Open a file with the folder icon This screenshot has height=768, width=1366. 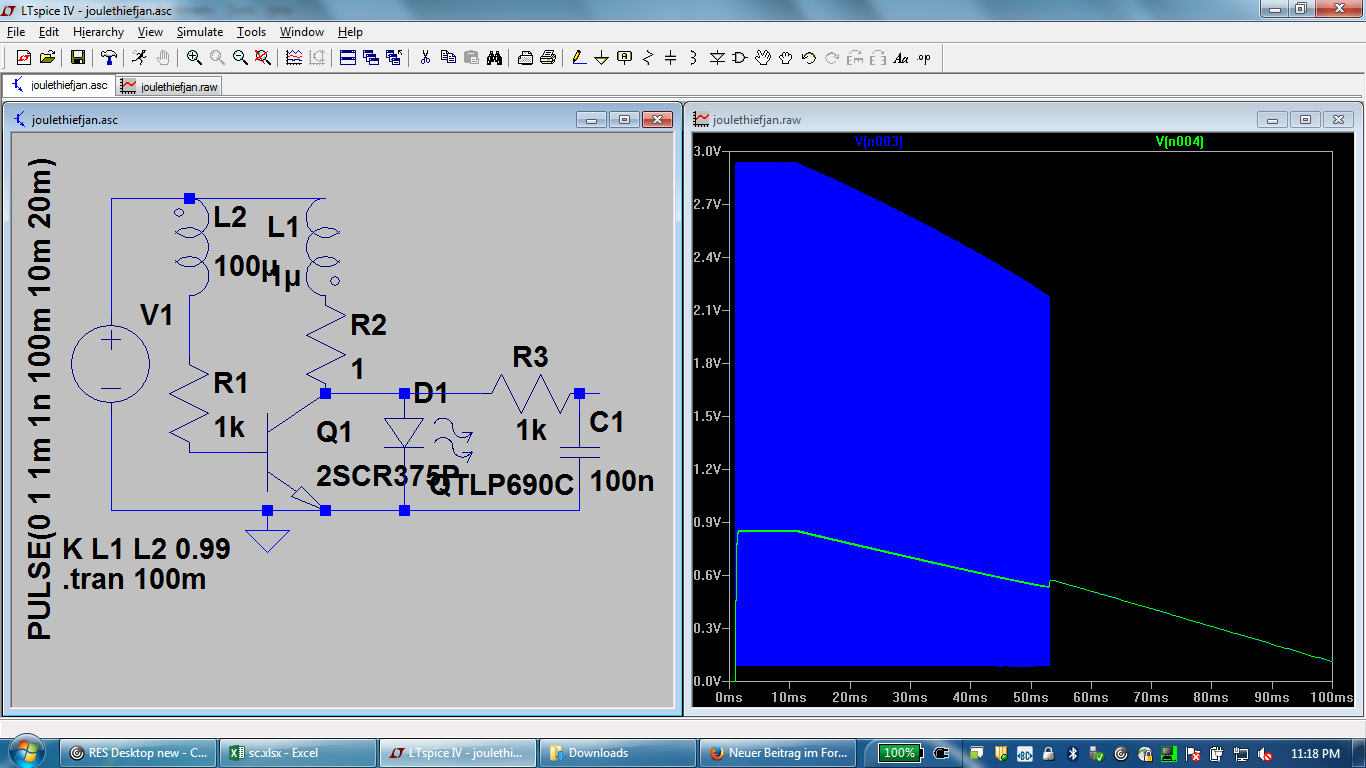point(46,58)
